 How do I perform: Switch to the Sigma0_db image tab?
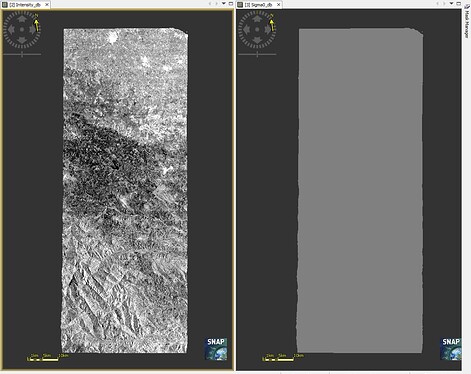tap(259, 5)
